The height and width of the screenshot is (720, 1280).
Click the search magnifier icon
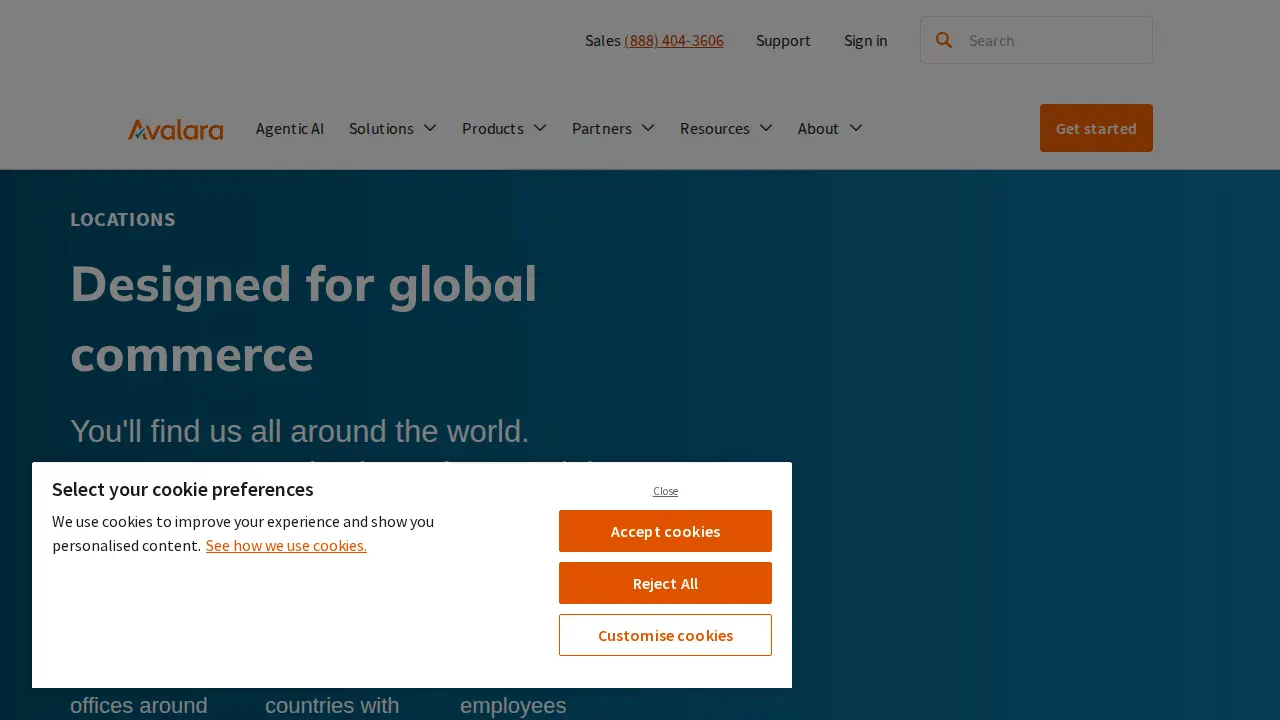[x=944, y=40]
